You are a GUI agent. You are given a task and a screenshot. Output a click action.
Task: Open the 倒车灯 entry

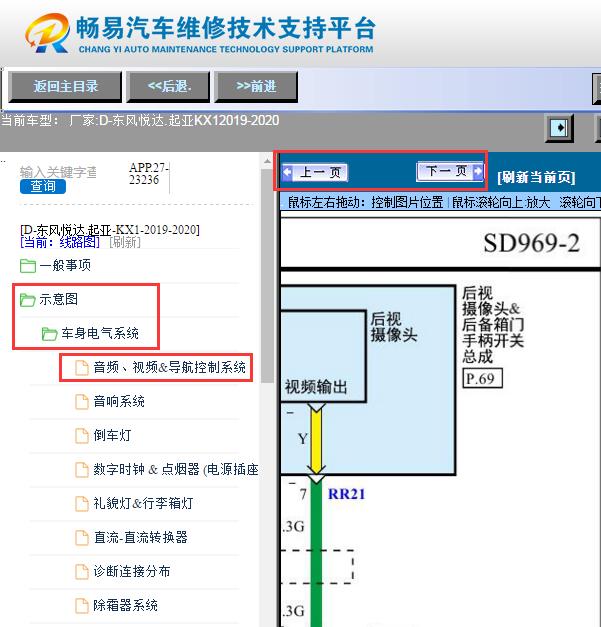coord(112,435)
